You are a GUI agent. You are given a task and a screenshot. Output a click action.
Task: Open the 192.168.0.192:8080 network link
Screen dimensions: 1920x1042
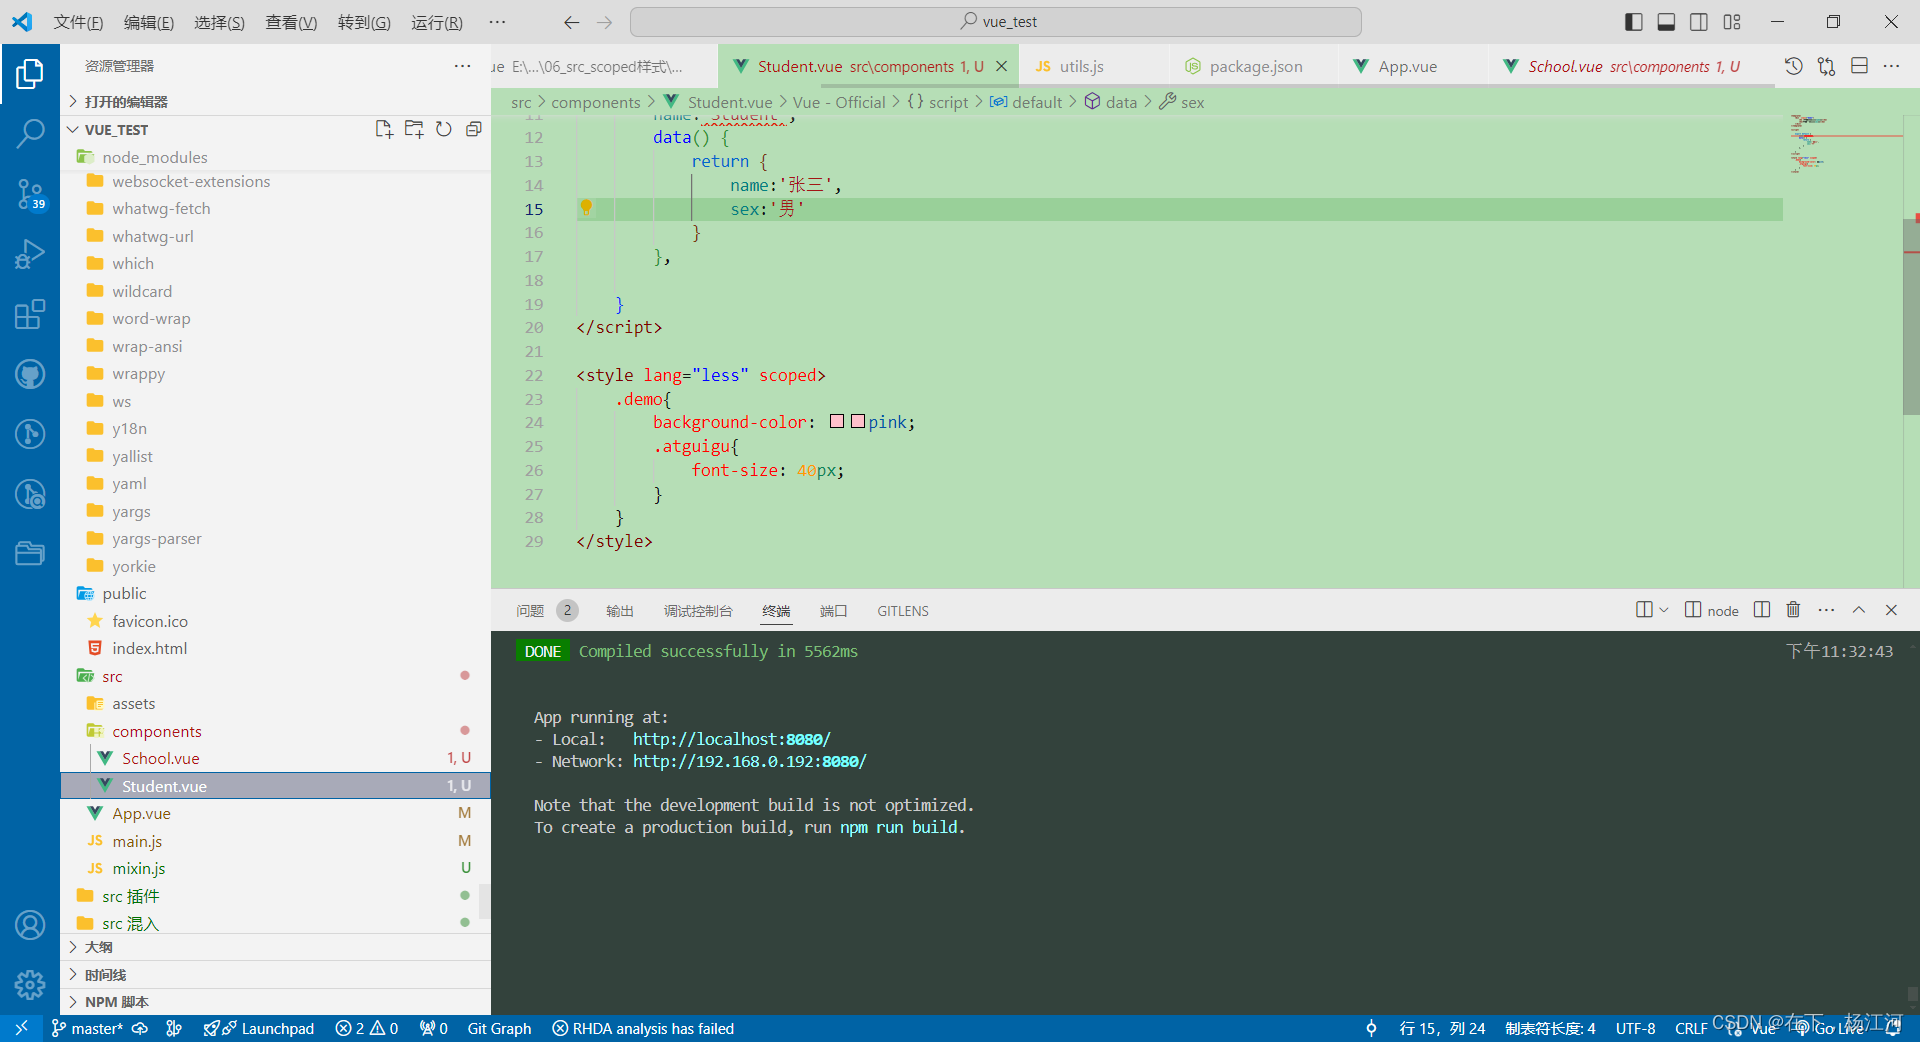750,761
